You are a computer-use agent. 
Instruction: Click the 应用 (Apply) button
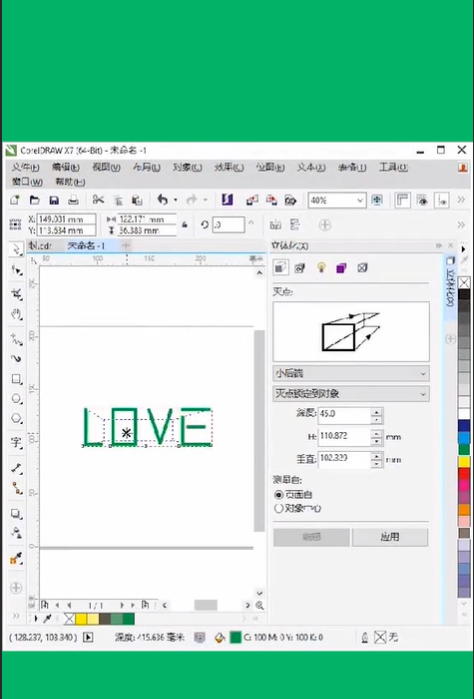(x=390, y=537)
